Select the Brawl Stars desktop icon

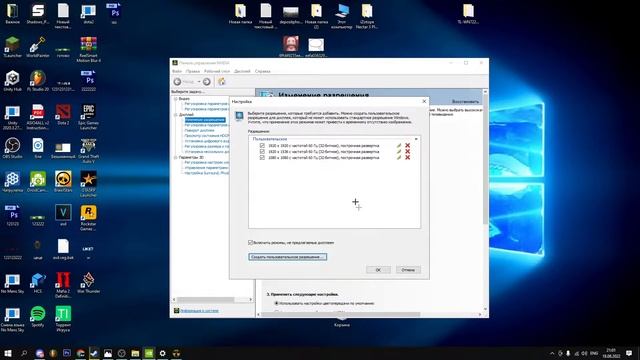[x=63, y=182]
